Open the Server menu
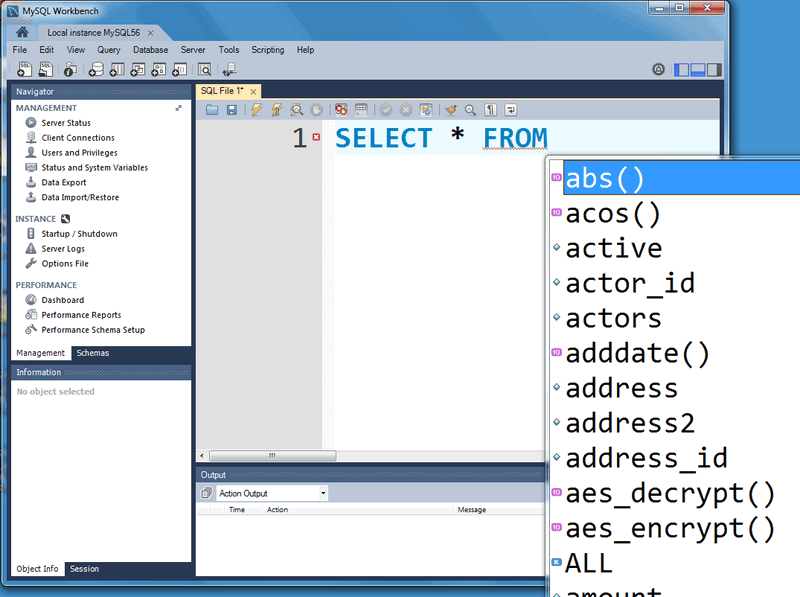The height and width of the screenshot is (597, 800). coord(193,49)
